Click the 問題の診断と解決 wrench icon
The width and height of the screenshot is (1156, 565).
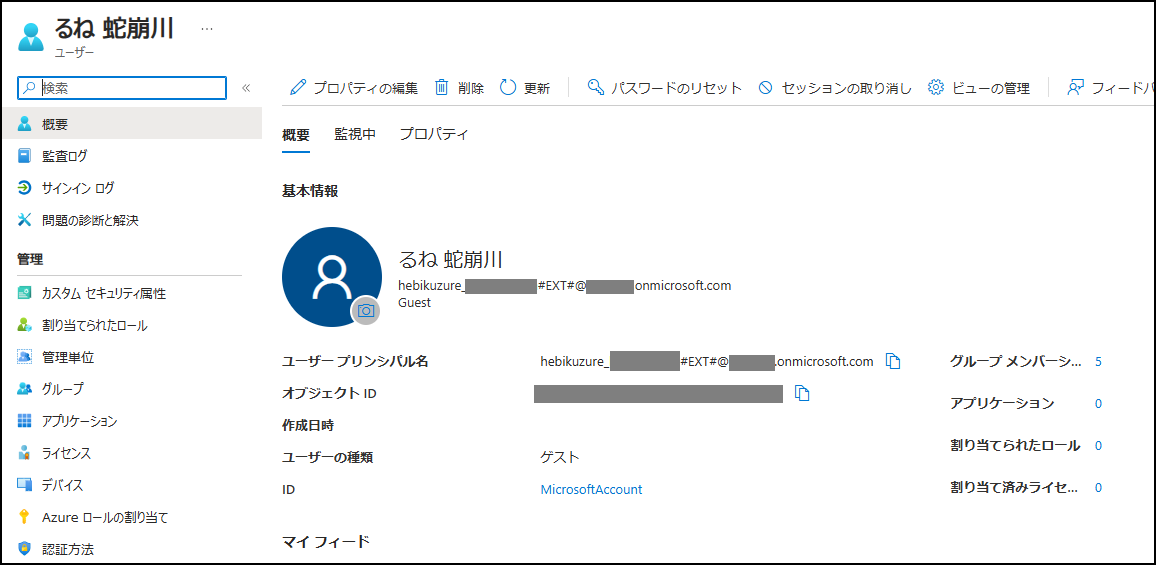pos(25,220)
